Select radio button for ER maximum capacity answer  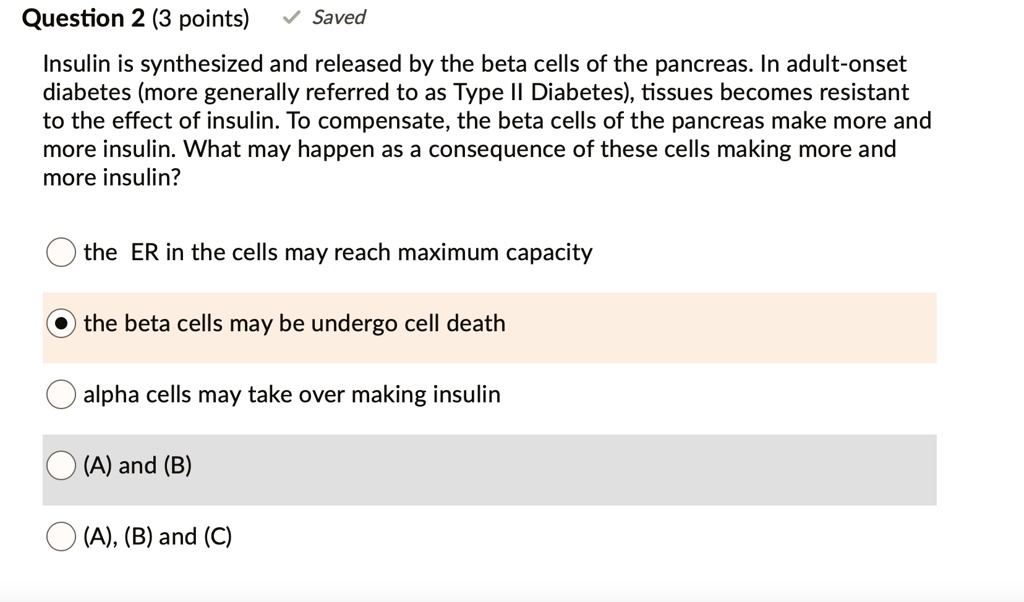tap(61, 252)
